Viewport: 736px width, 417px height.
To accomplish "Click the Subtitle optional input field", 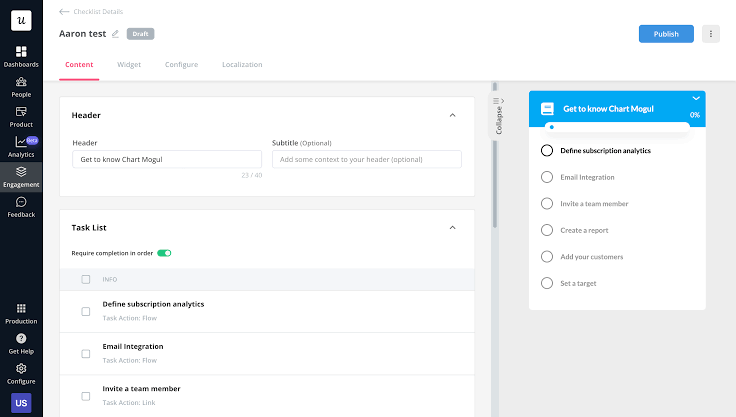I will (x=367, y=159).
